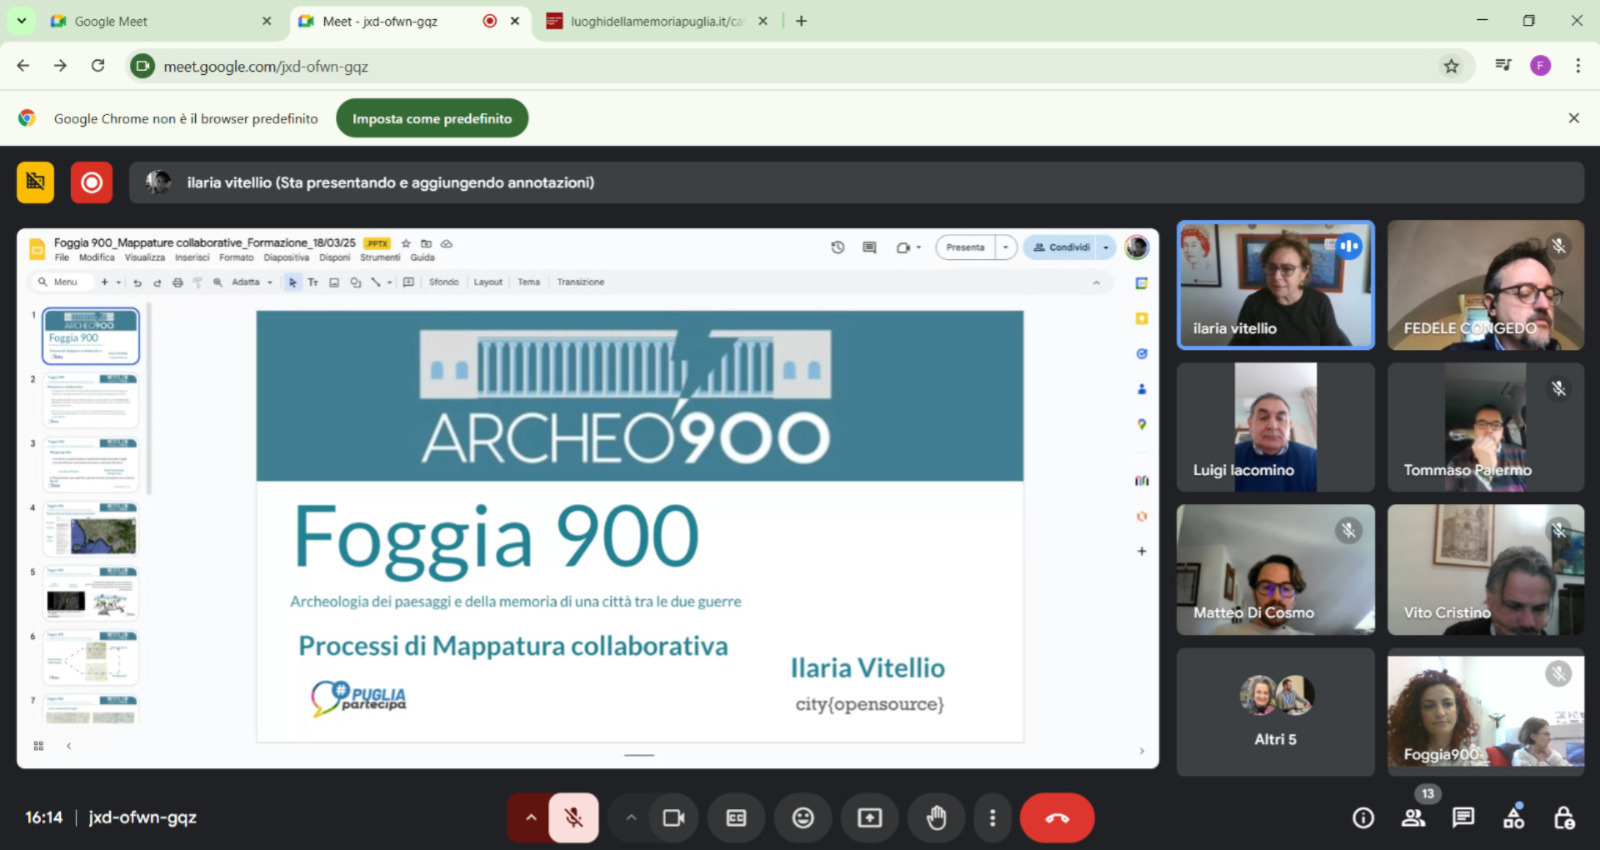Open the activities panel
1600x850 pixels.
tap(1514, 818)
